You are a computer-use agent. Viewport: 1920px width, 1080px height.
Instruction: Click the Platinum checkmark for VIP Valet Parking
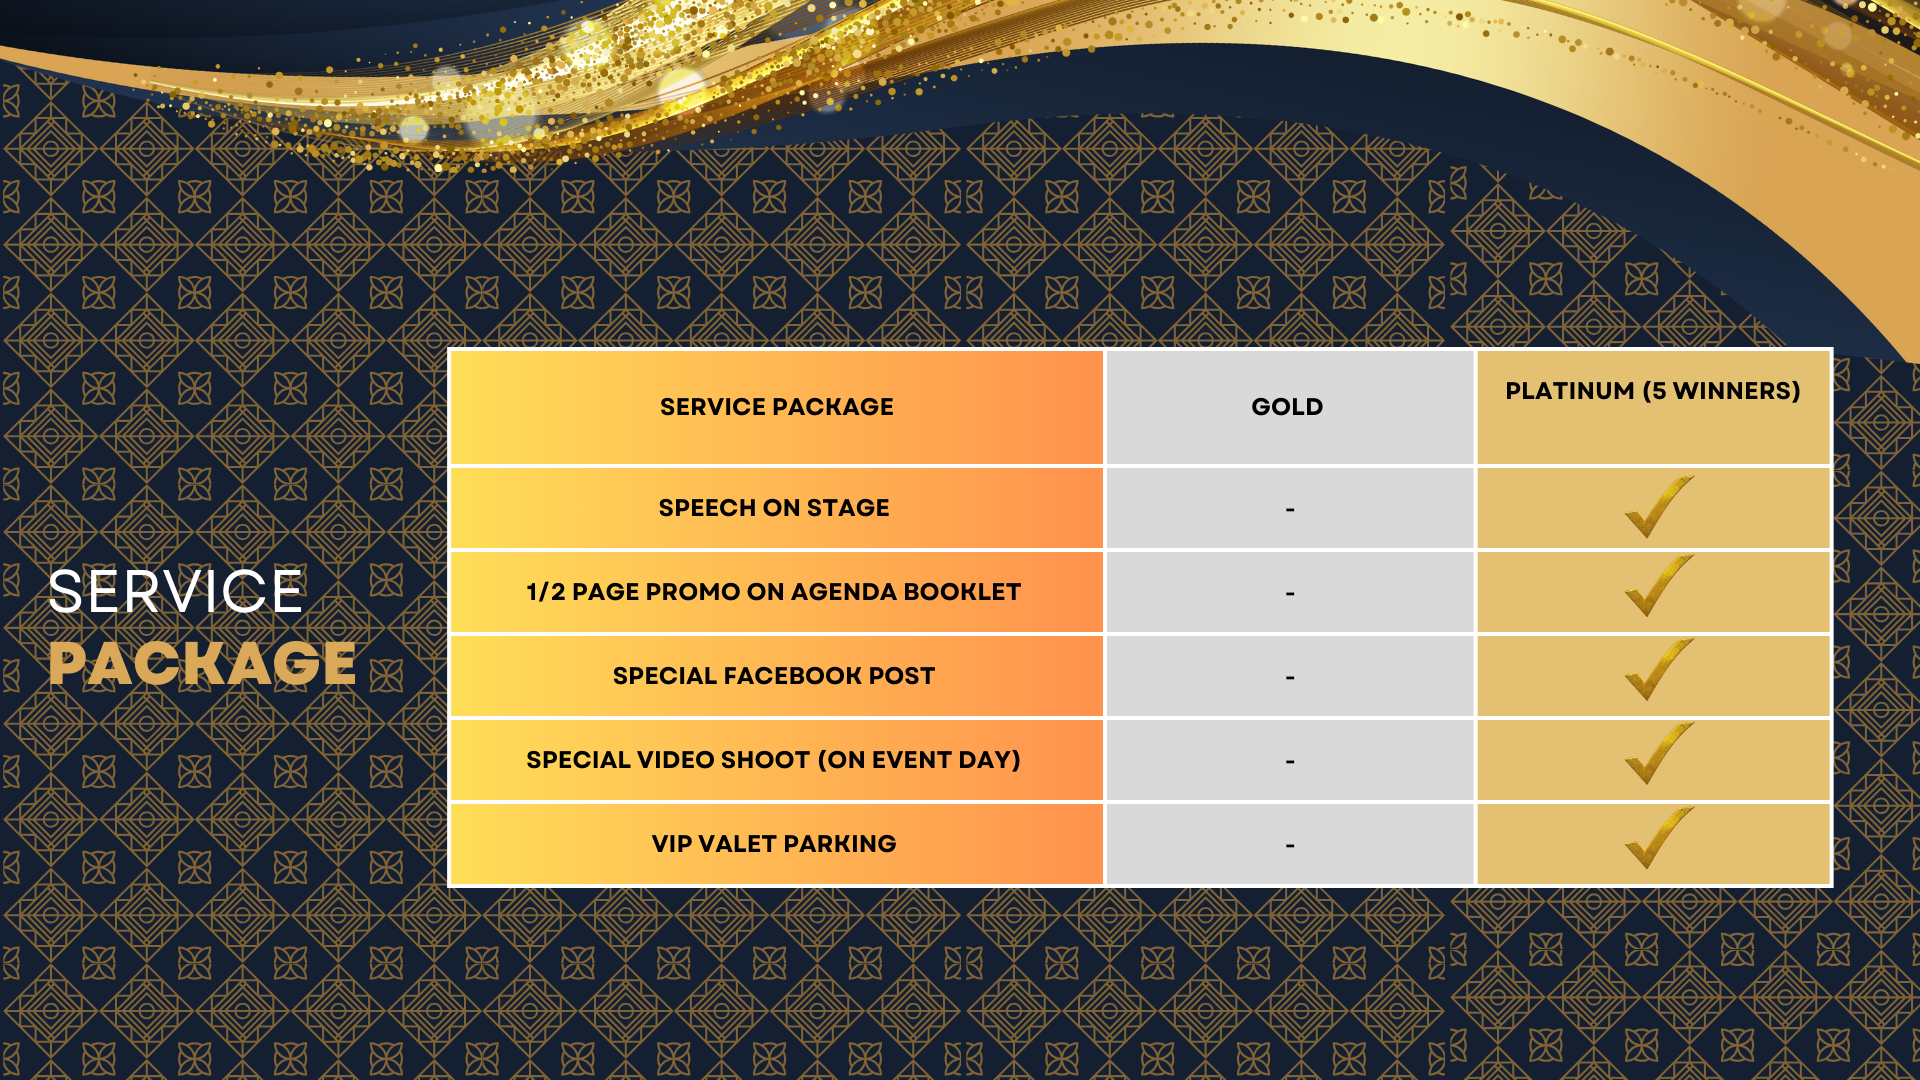[1659, 838]
